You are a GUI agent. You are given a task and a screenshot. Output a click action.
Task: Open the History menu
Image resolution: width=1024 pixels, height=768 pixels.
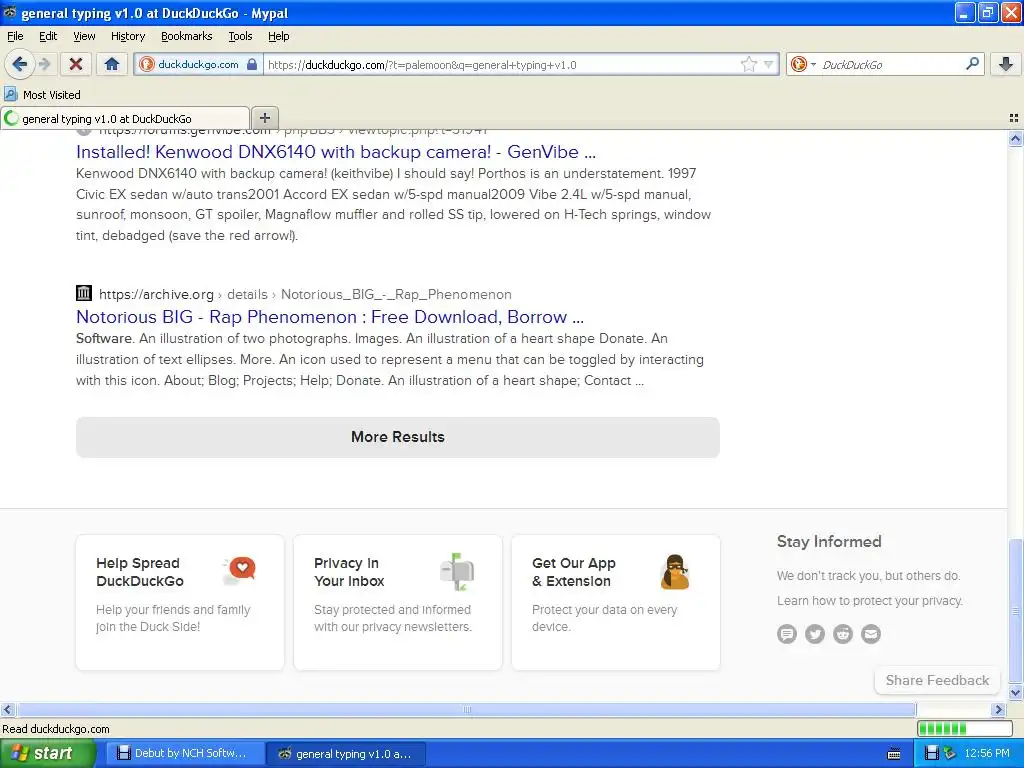(127, 36)
